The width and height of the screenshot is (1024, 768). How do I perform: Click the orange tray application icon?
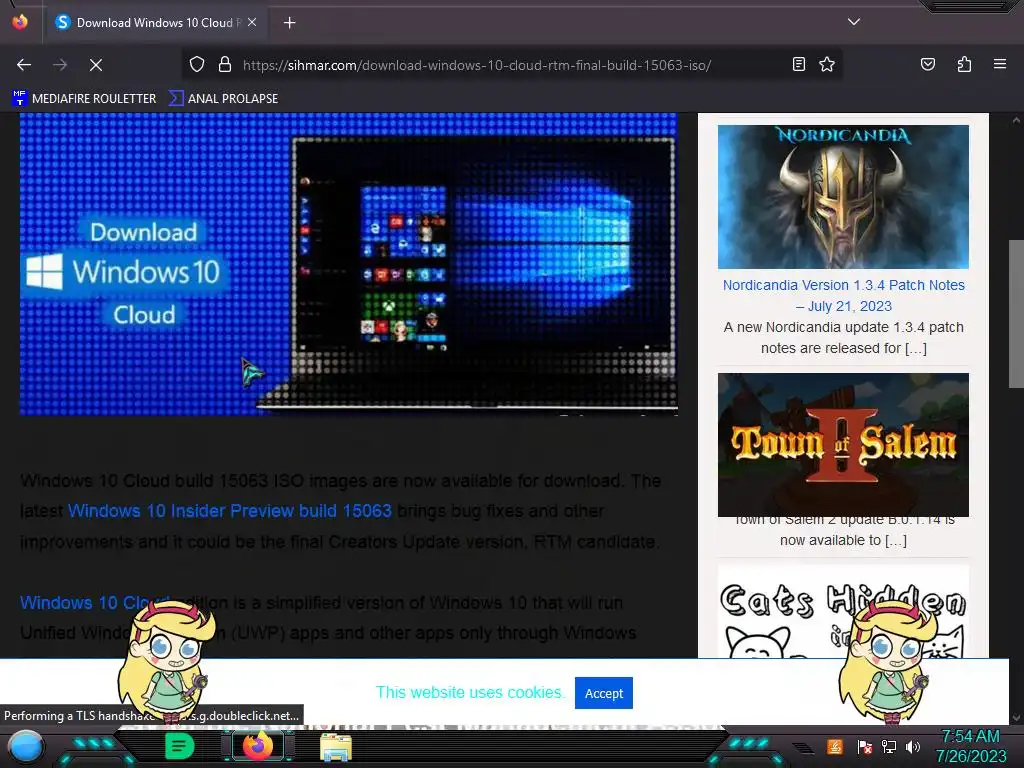click(834, 746)
